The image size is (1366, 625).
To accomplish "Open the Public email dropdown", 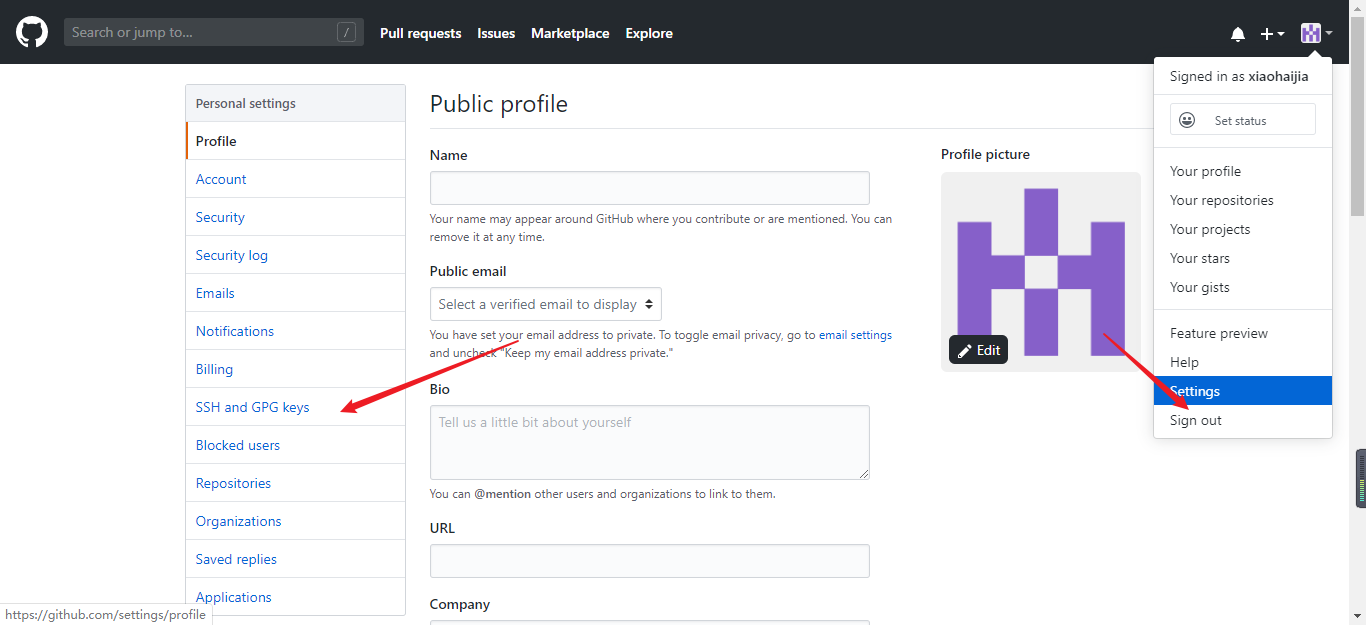I will (545, 304).
